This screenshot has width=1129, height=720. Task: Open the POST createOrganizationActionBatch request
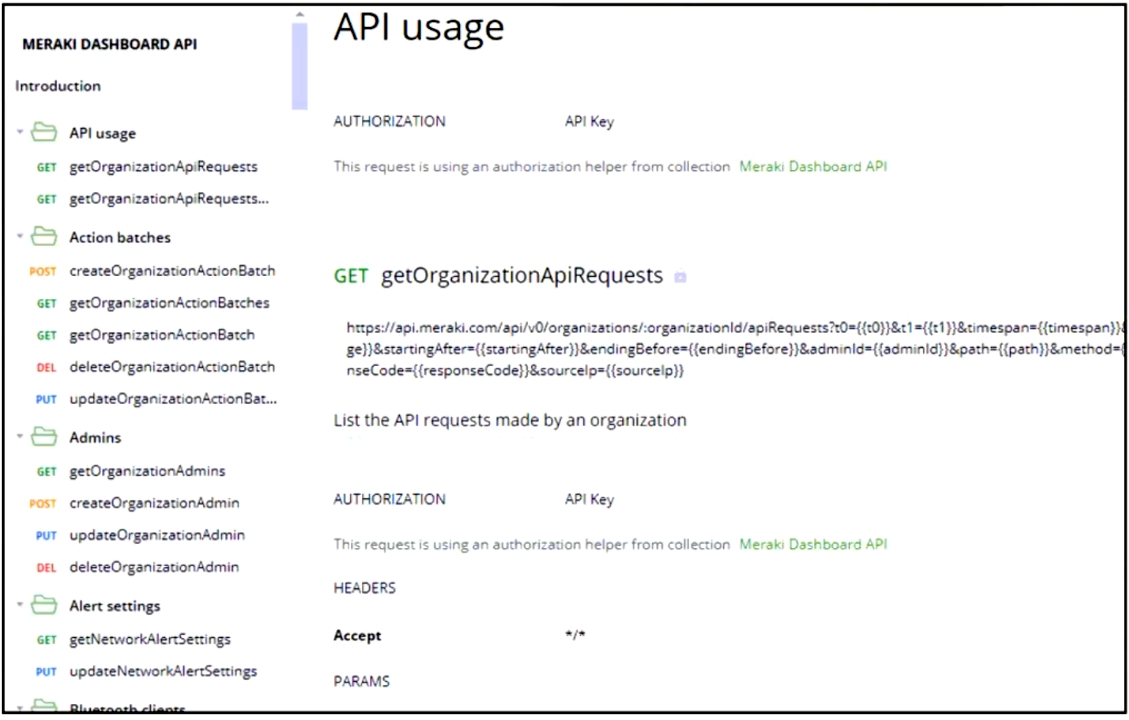(172, 271)
